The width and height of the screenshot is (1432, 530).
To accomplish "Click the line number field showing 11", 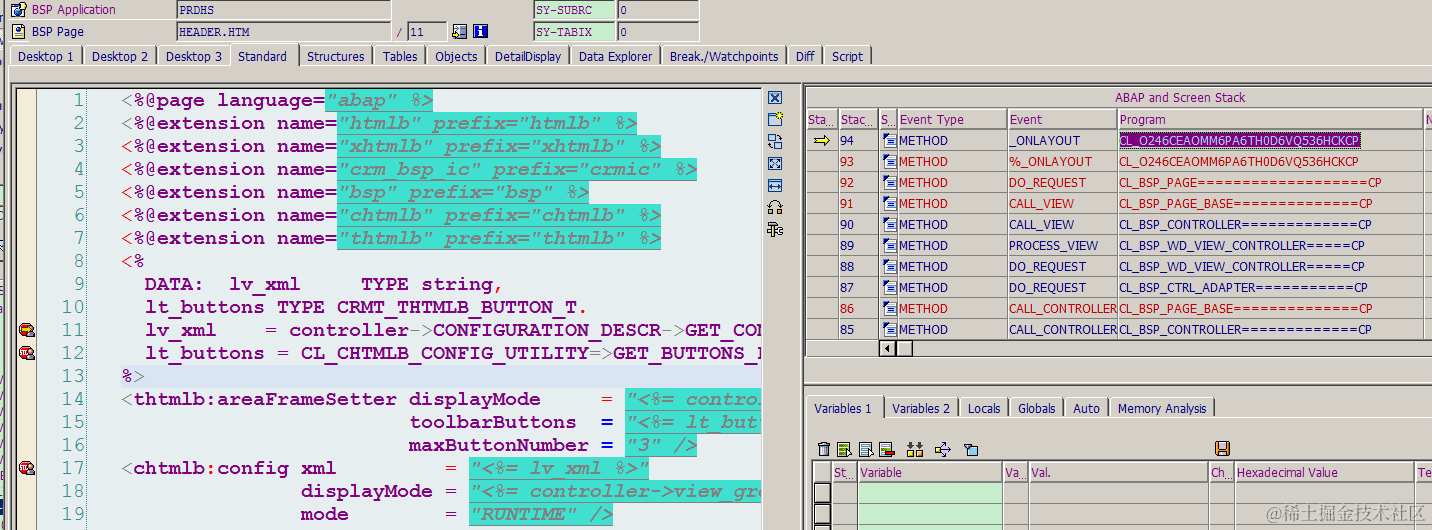I will (428, 32).
